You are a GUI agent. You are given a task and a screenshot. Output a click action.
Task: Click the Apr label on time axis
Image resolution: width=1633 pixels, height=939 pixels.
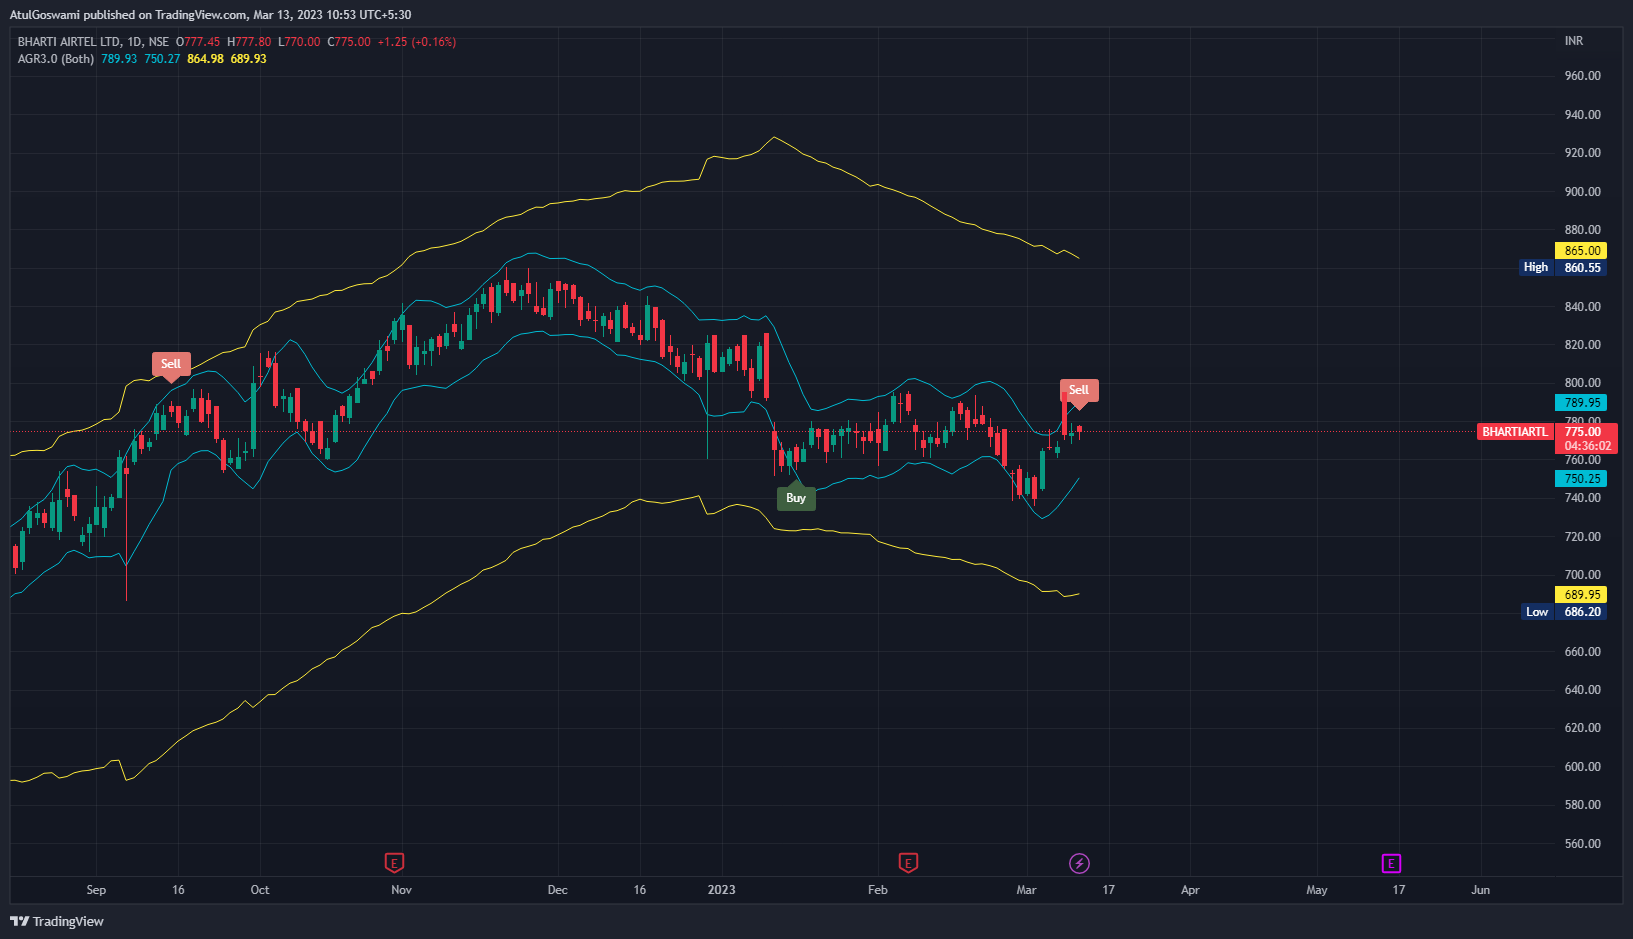1190,890
